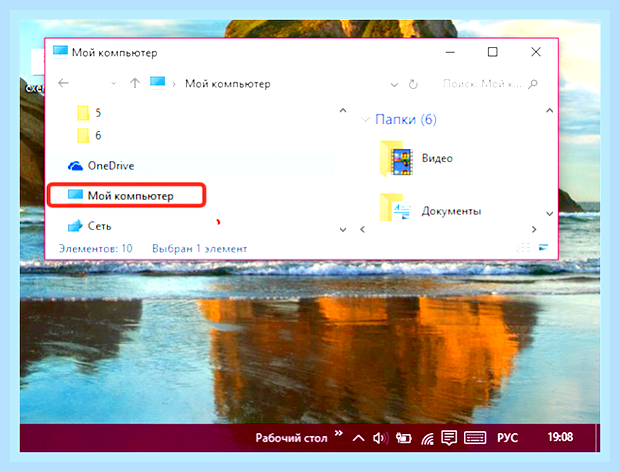Select 'Сеть' network item in sidebar
Image resolution: width=620 pixels, height=472 pixels.
click(90, 226)
